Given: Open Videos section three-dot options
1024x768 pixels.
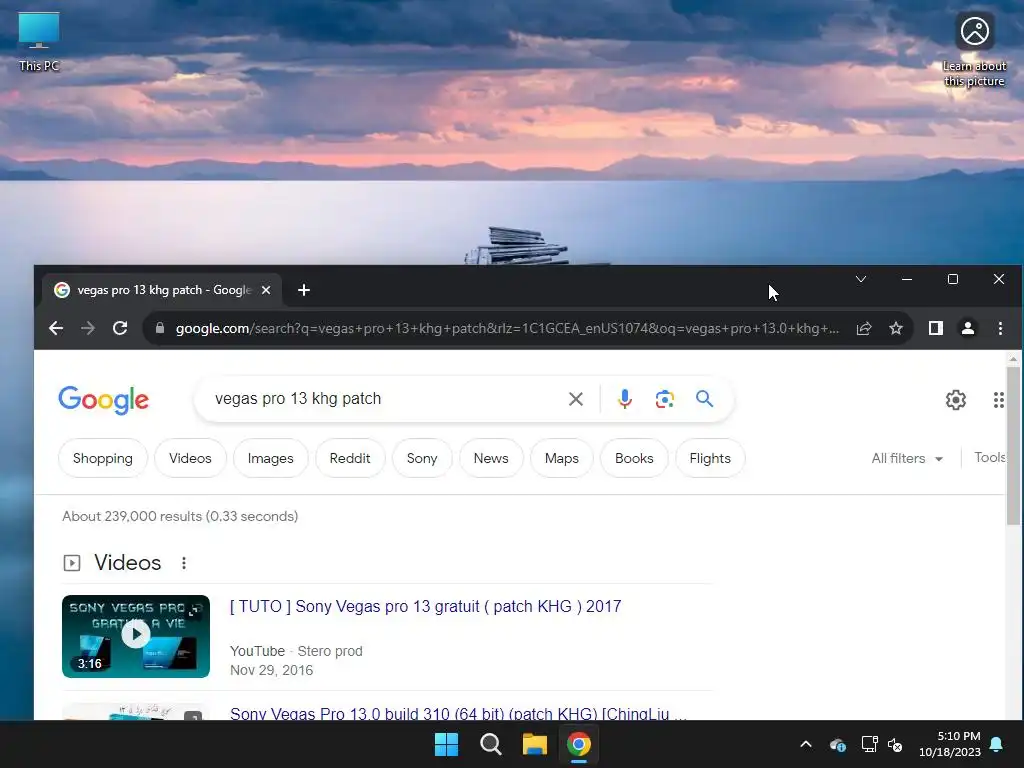Looking at the screenshot, I should [184, 563].
